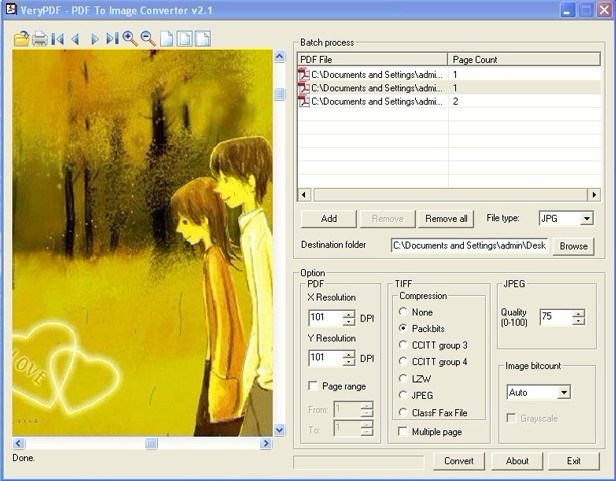Click the JPEG Quality 75 field

point(556,317)
